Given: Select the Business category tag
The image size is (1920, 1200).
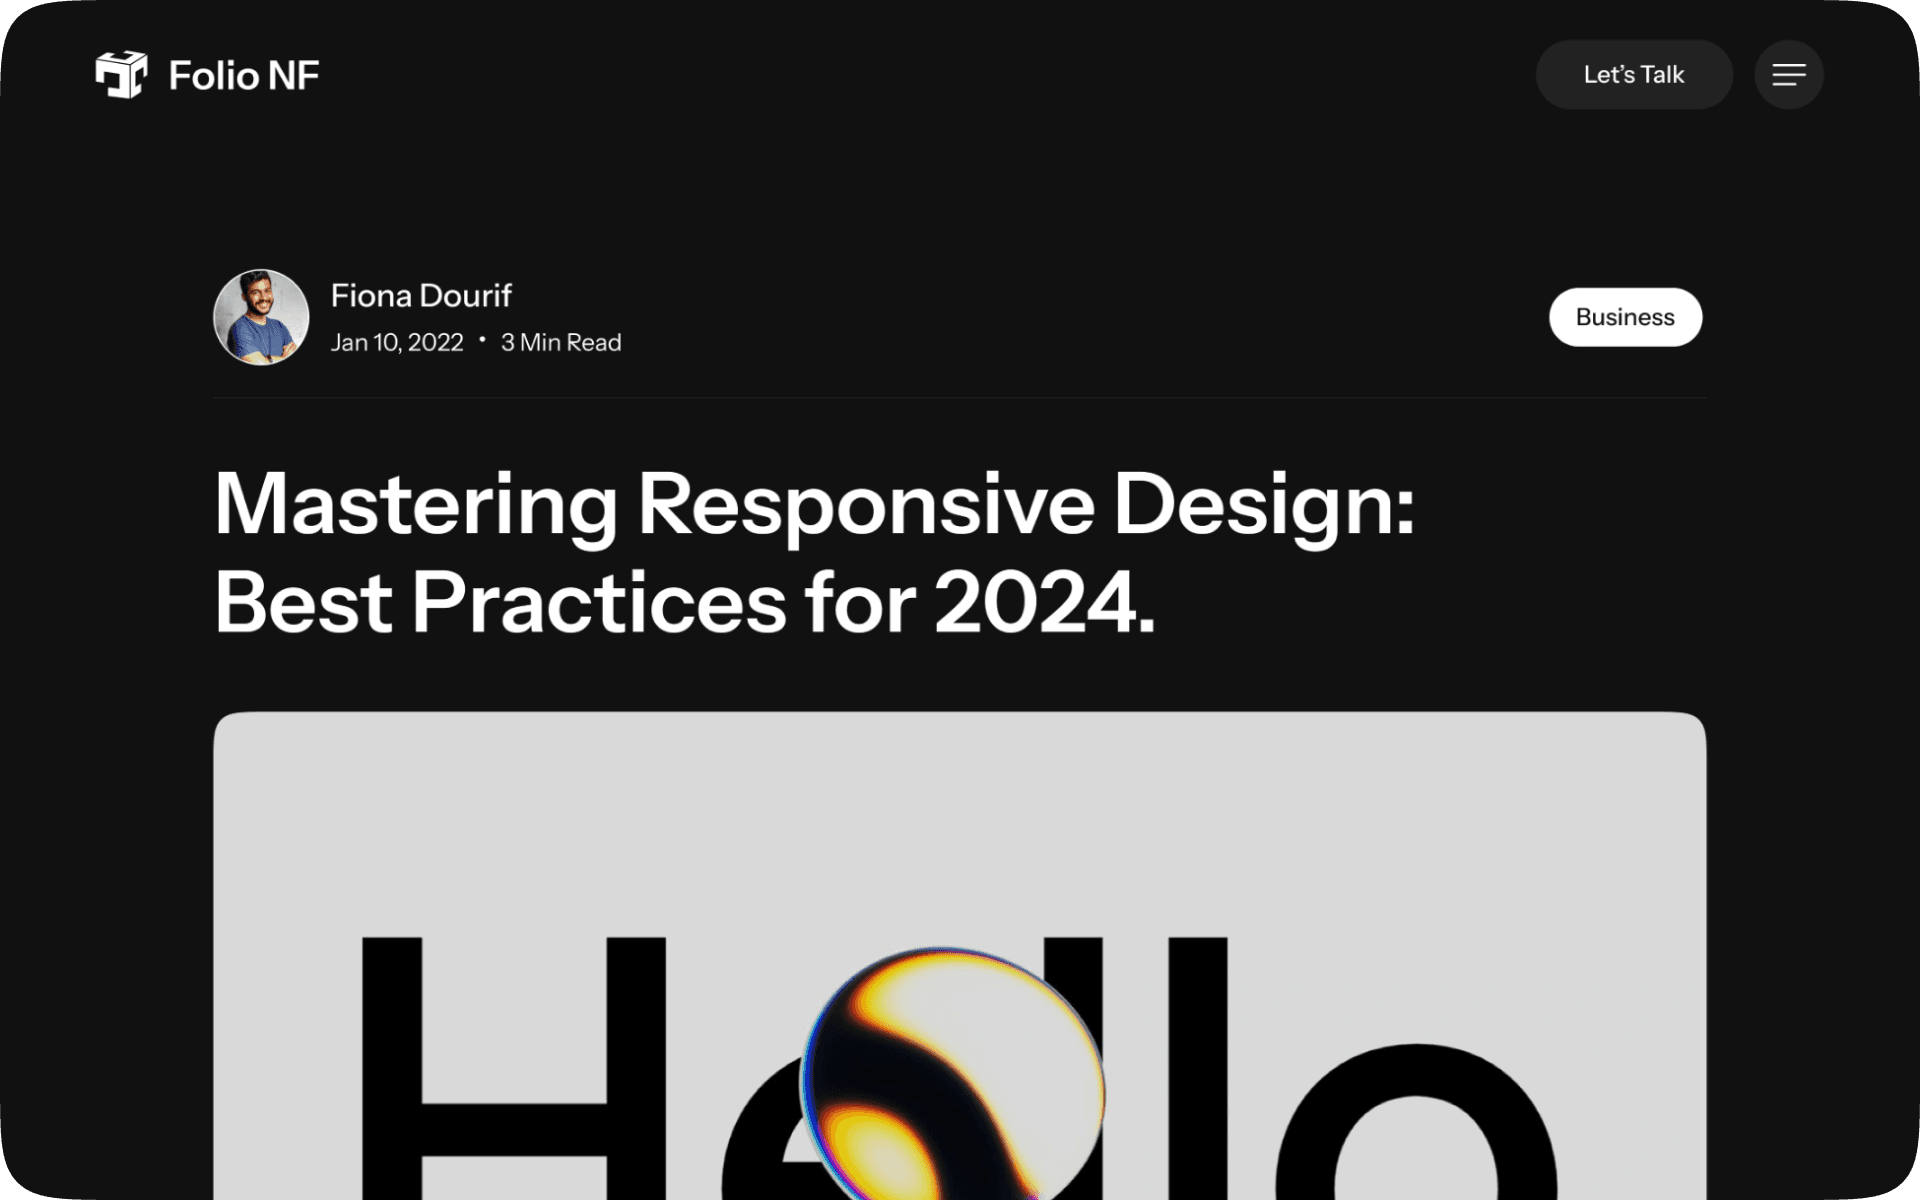Looking at the screenshot, I should (x=1625, y=317).
